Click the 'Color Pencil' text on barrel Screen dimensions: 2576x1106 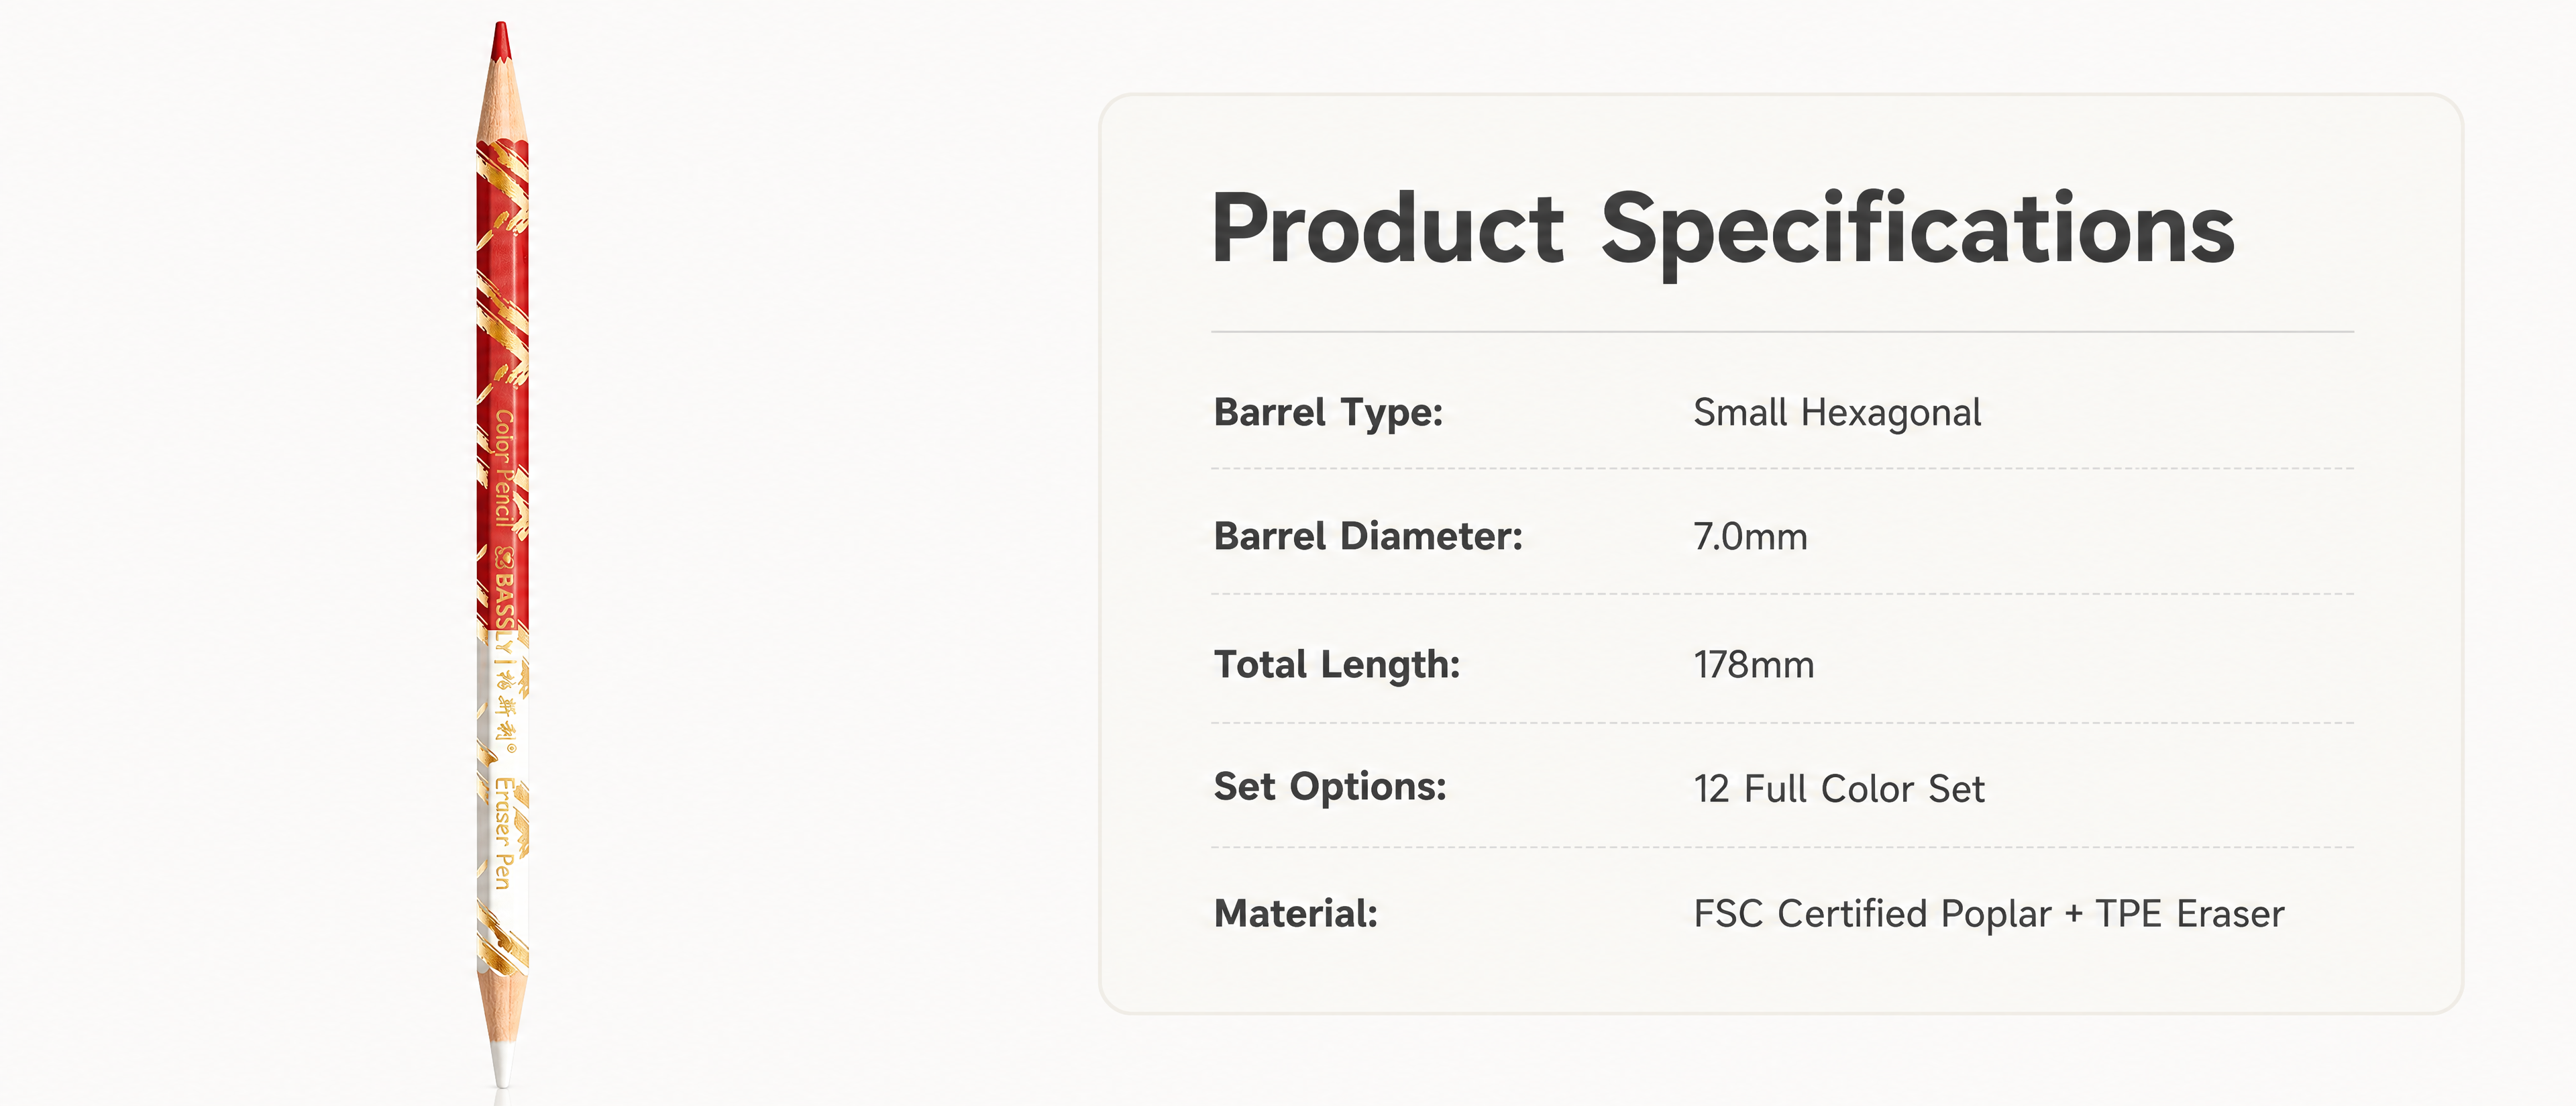[504, 468]
